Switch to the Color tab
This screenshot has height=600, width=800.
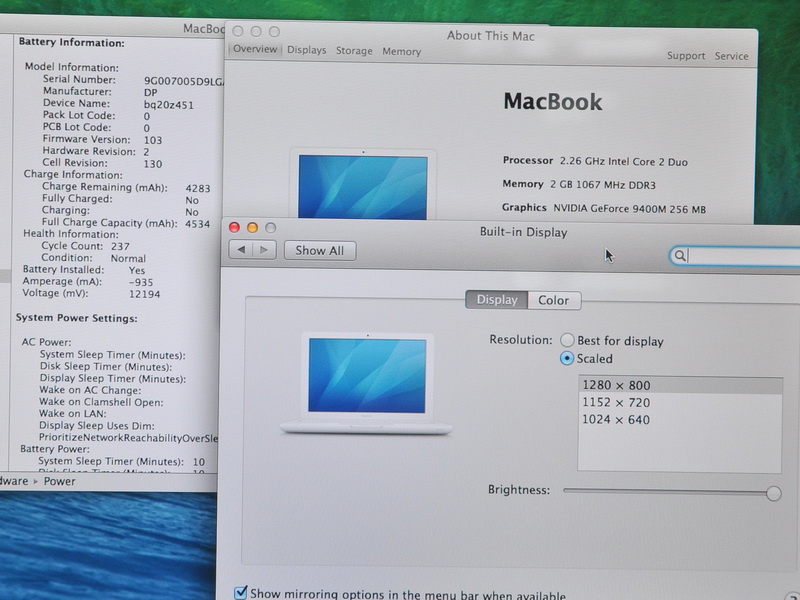[x=554, y=300]
